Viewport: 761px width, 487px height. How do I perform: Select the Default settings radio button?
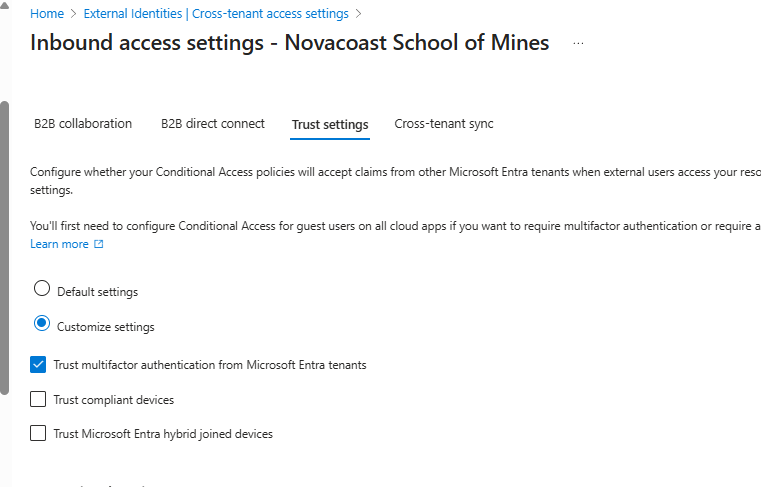coord(41,289)
